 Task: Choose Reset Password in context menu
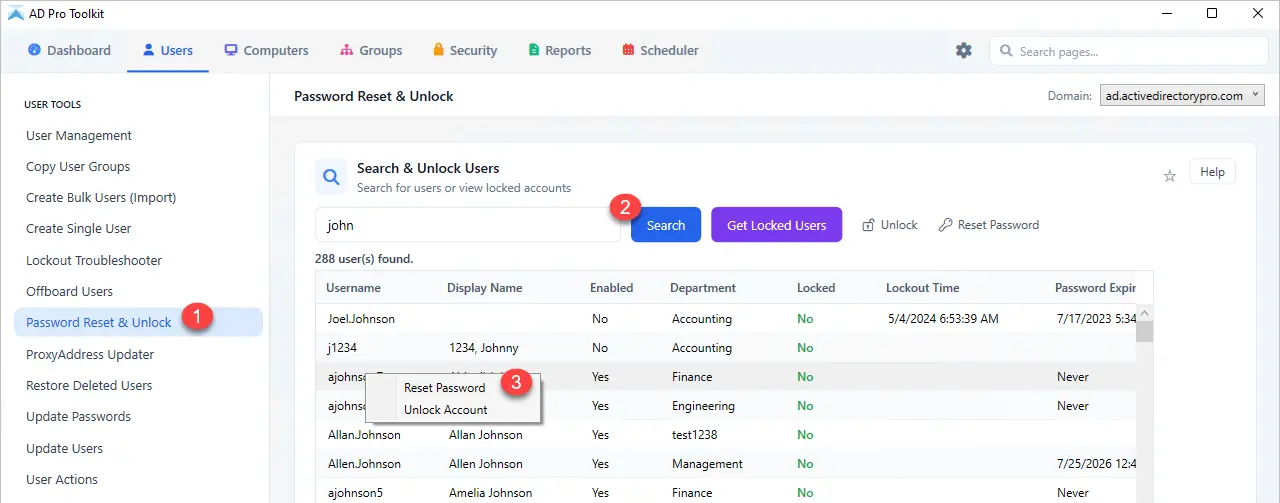point(444,388)
